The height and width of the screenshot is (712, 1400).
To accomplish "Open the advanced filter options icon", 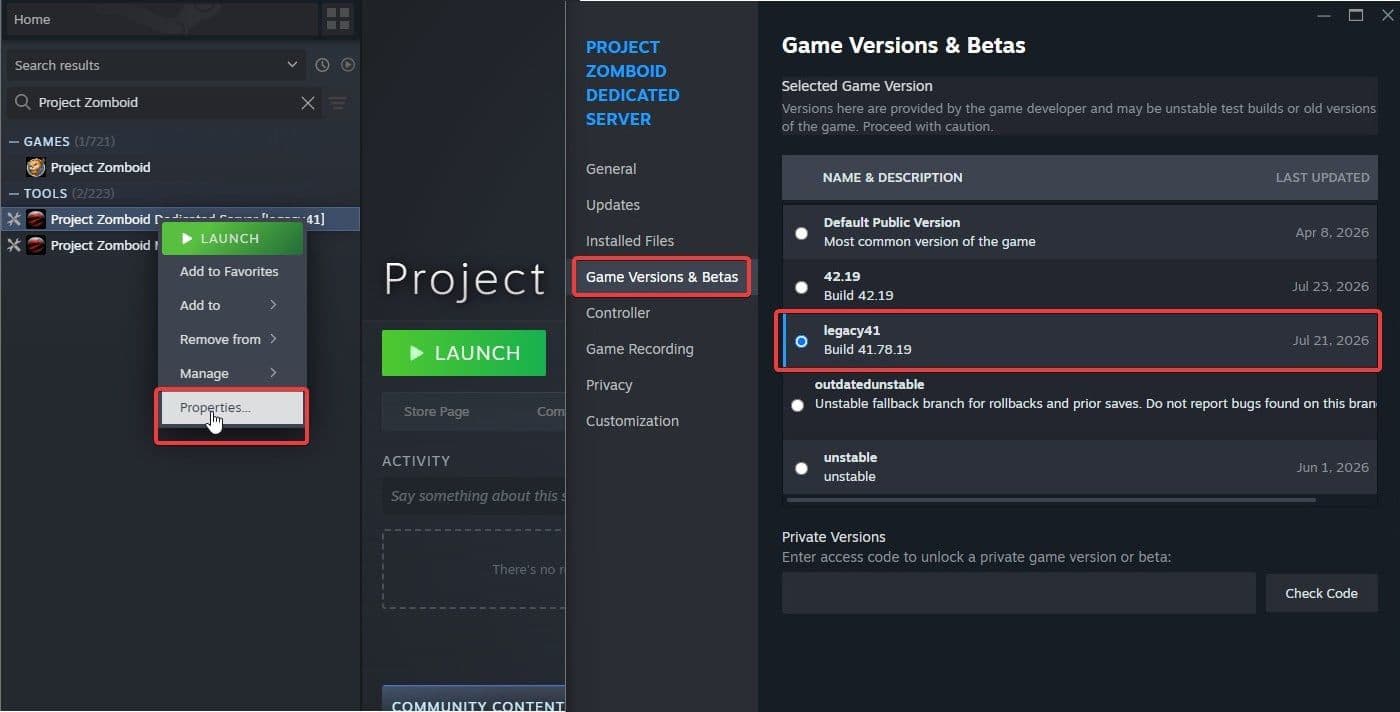I will 338,102.
